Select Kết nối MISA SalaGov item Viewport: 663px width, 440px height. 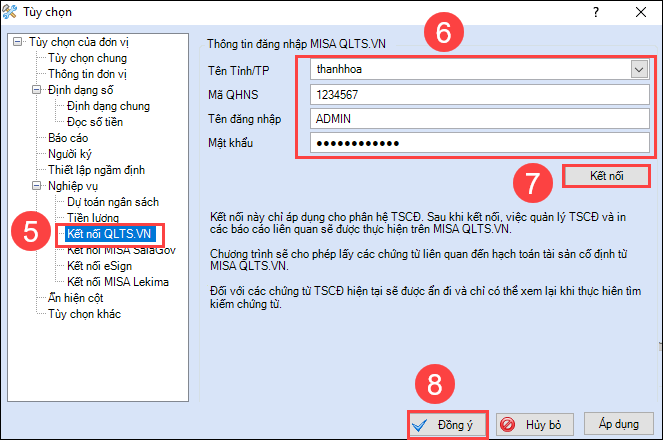(x=121, y=250)
